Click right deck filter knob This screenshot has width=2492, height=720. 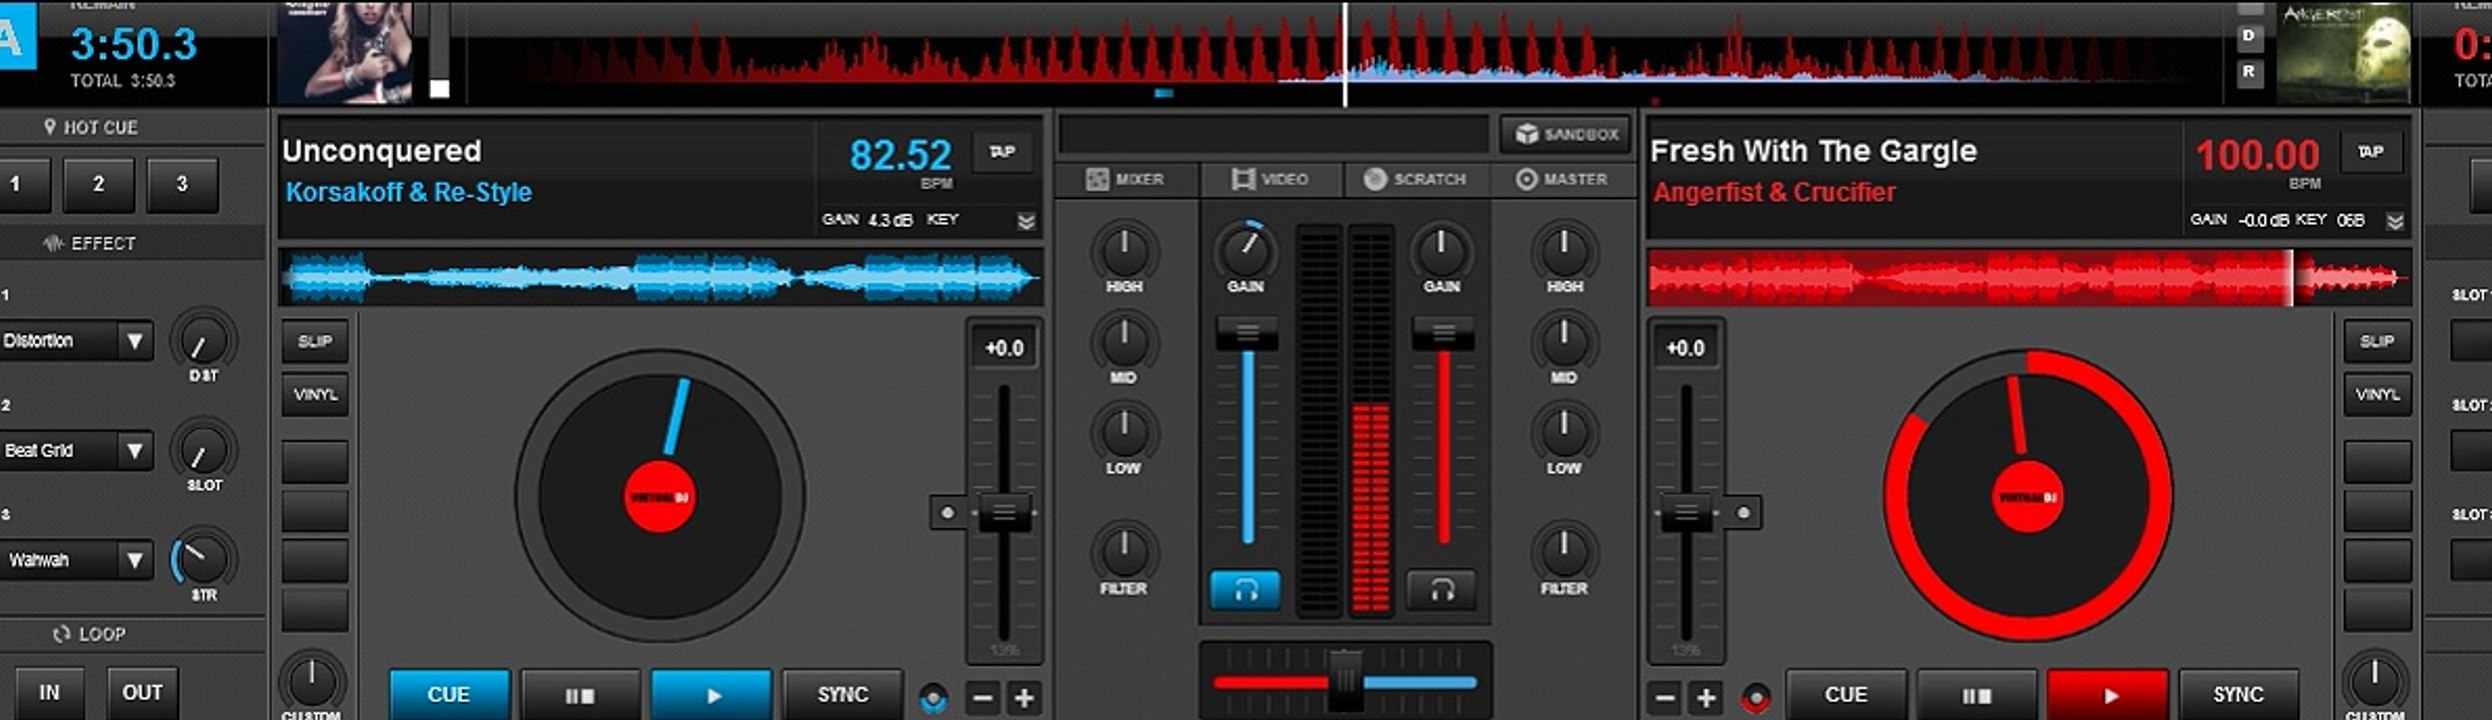(1565, 552)
